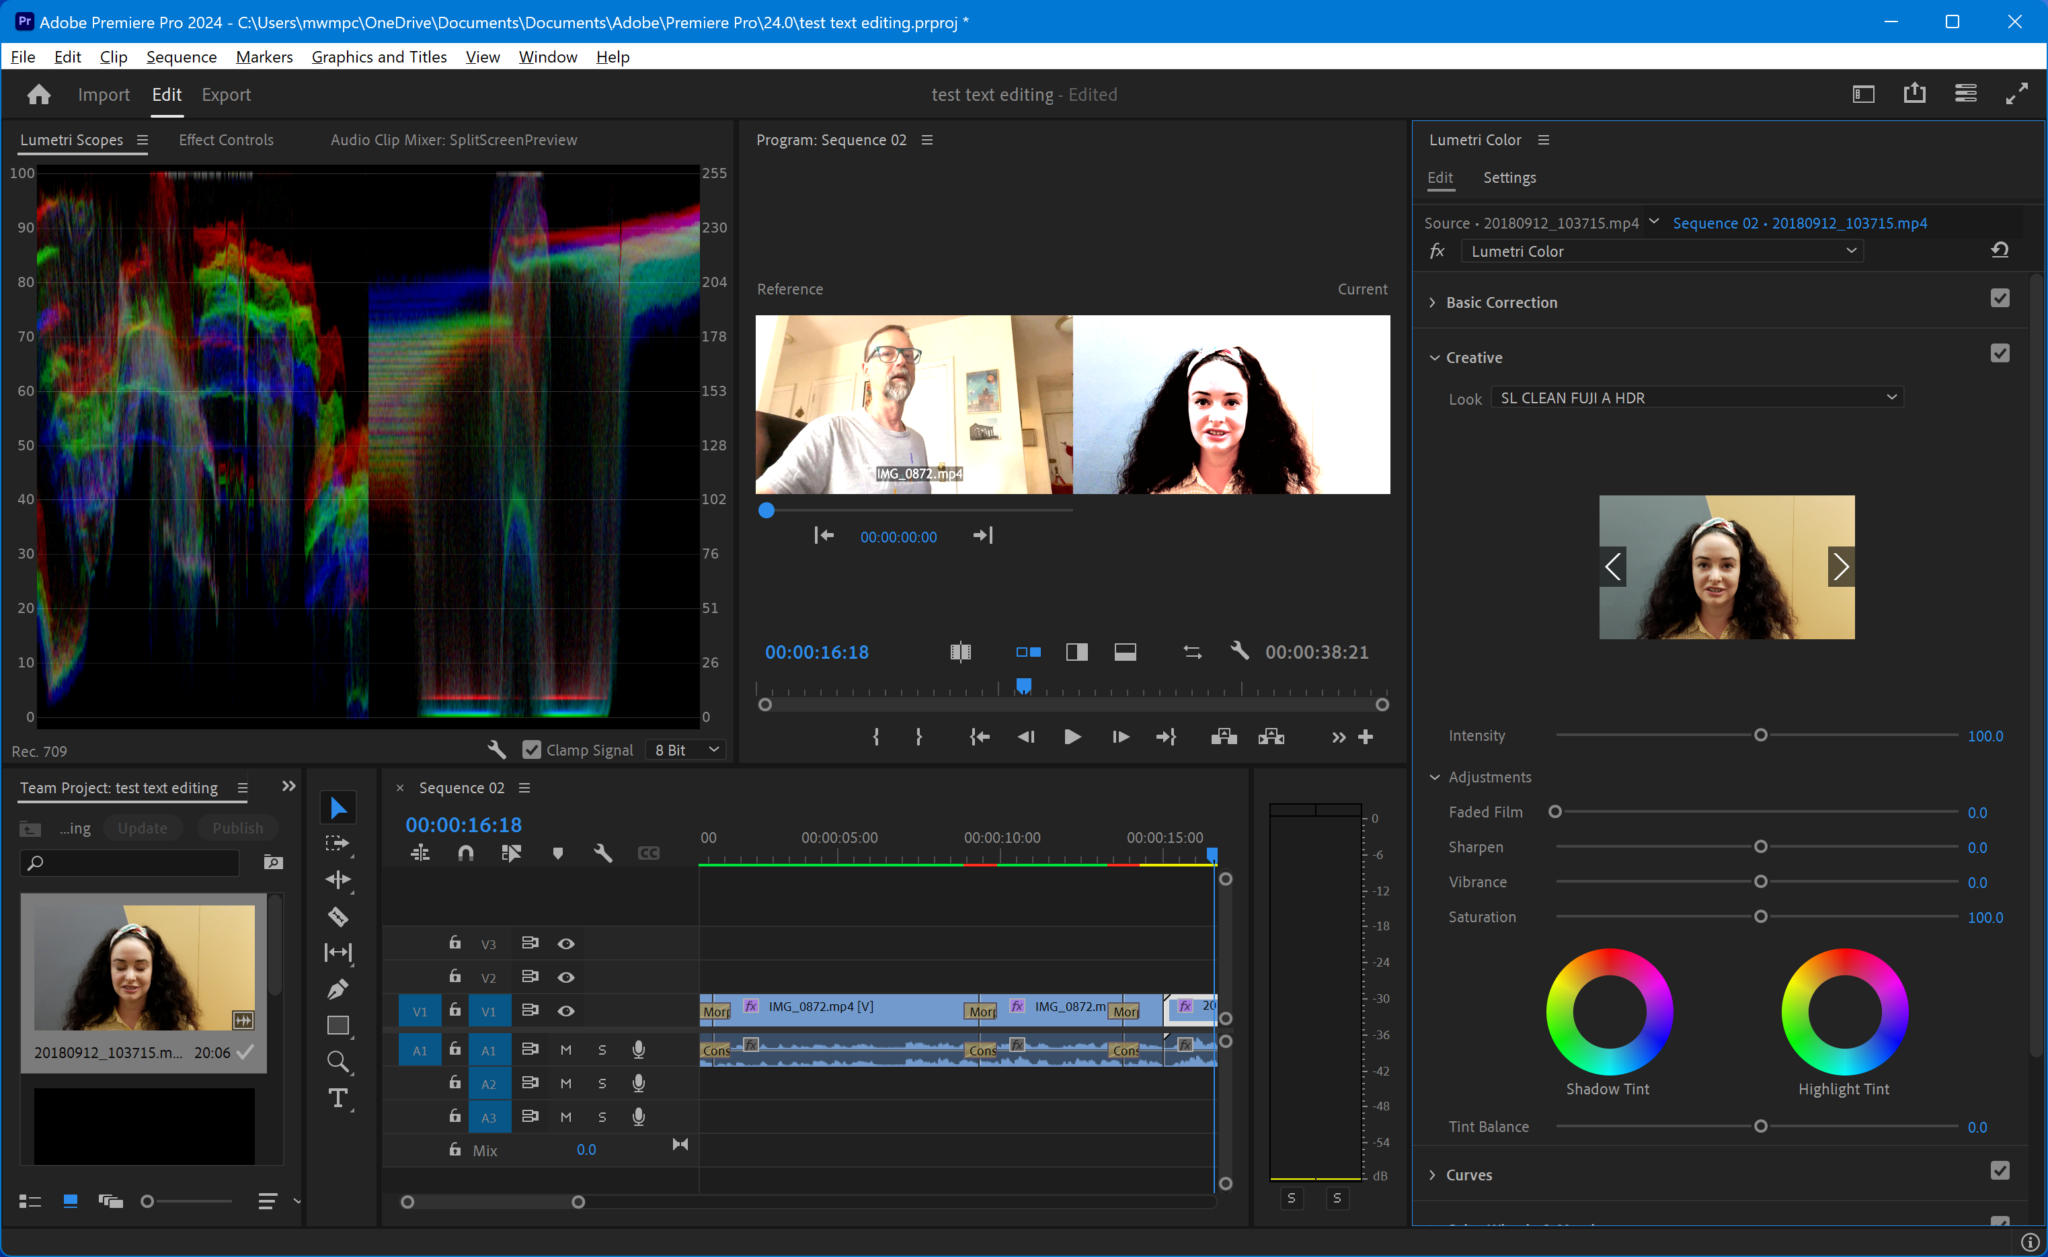
Task: Hide the V1 track output eye
Action: coord(566,1010)
